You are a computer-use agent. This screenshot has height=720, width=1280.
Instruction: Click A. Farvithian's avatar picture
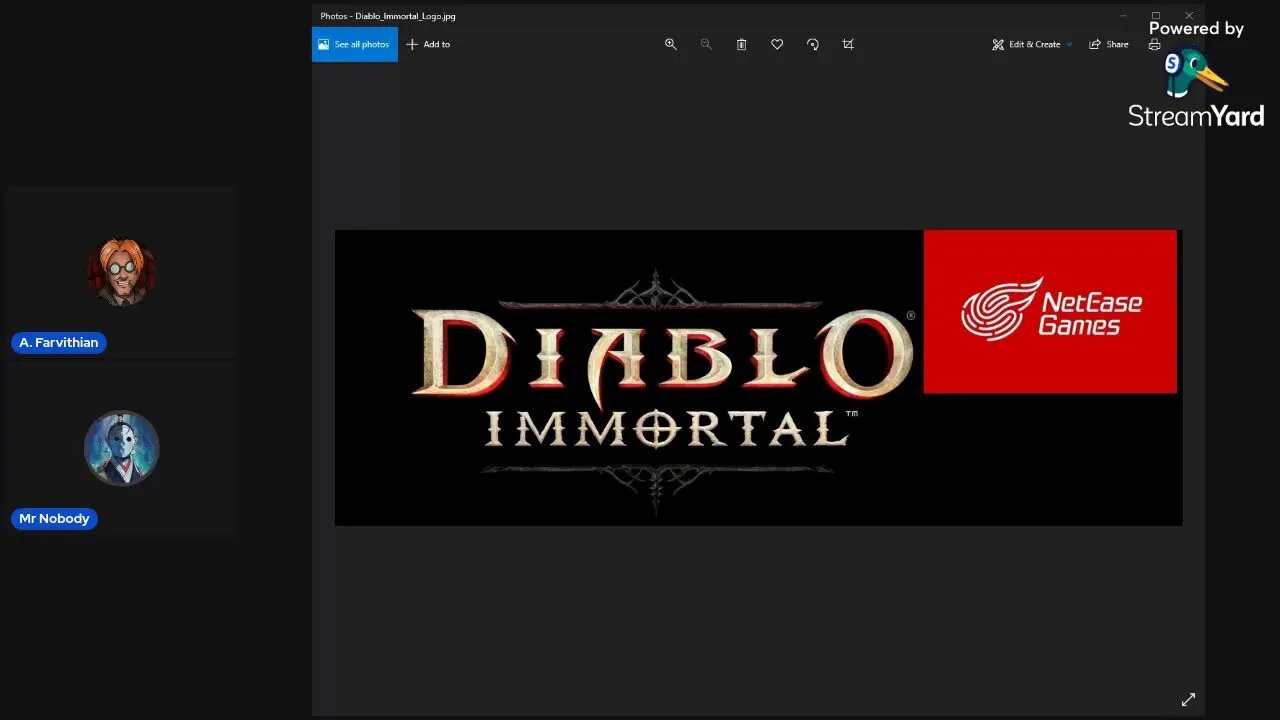122,271
